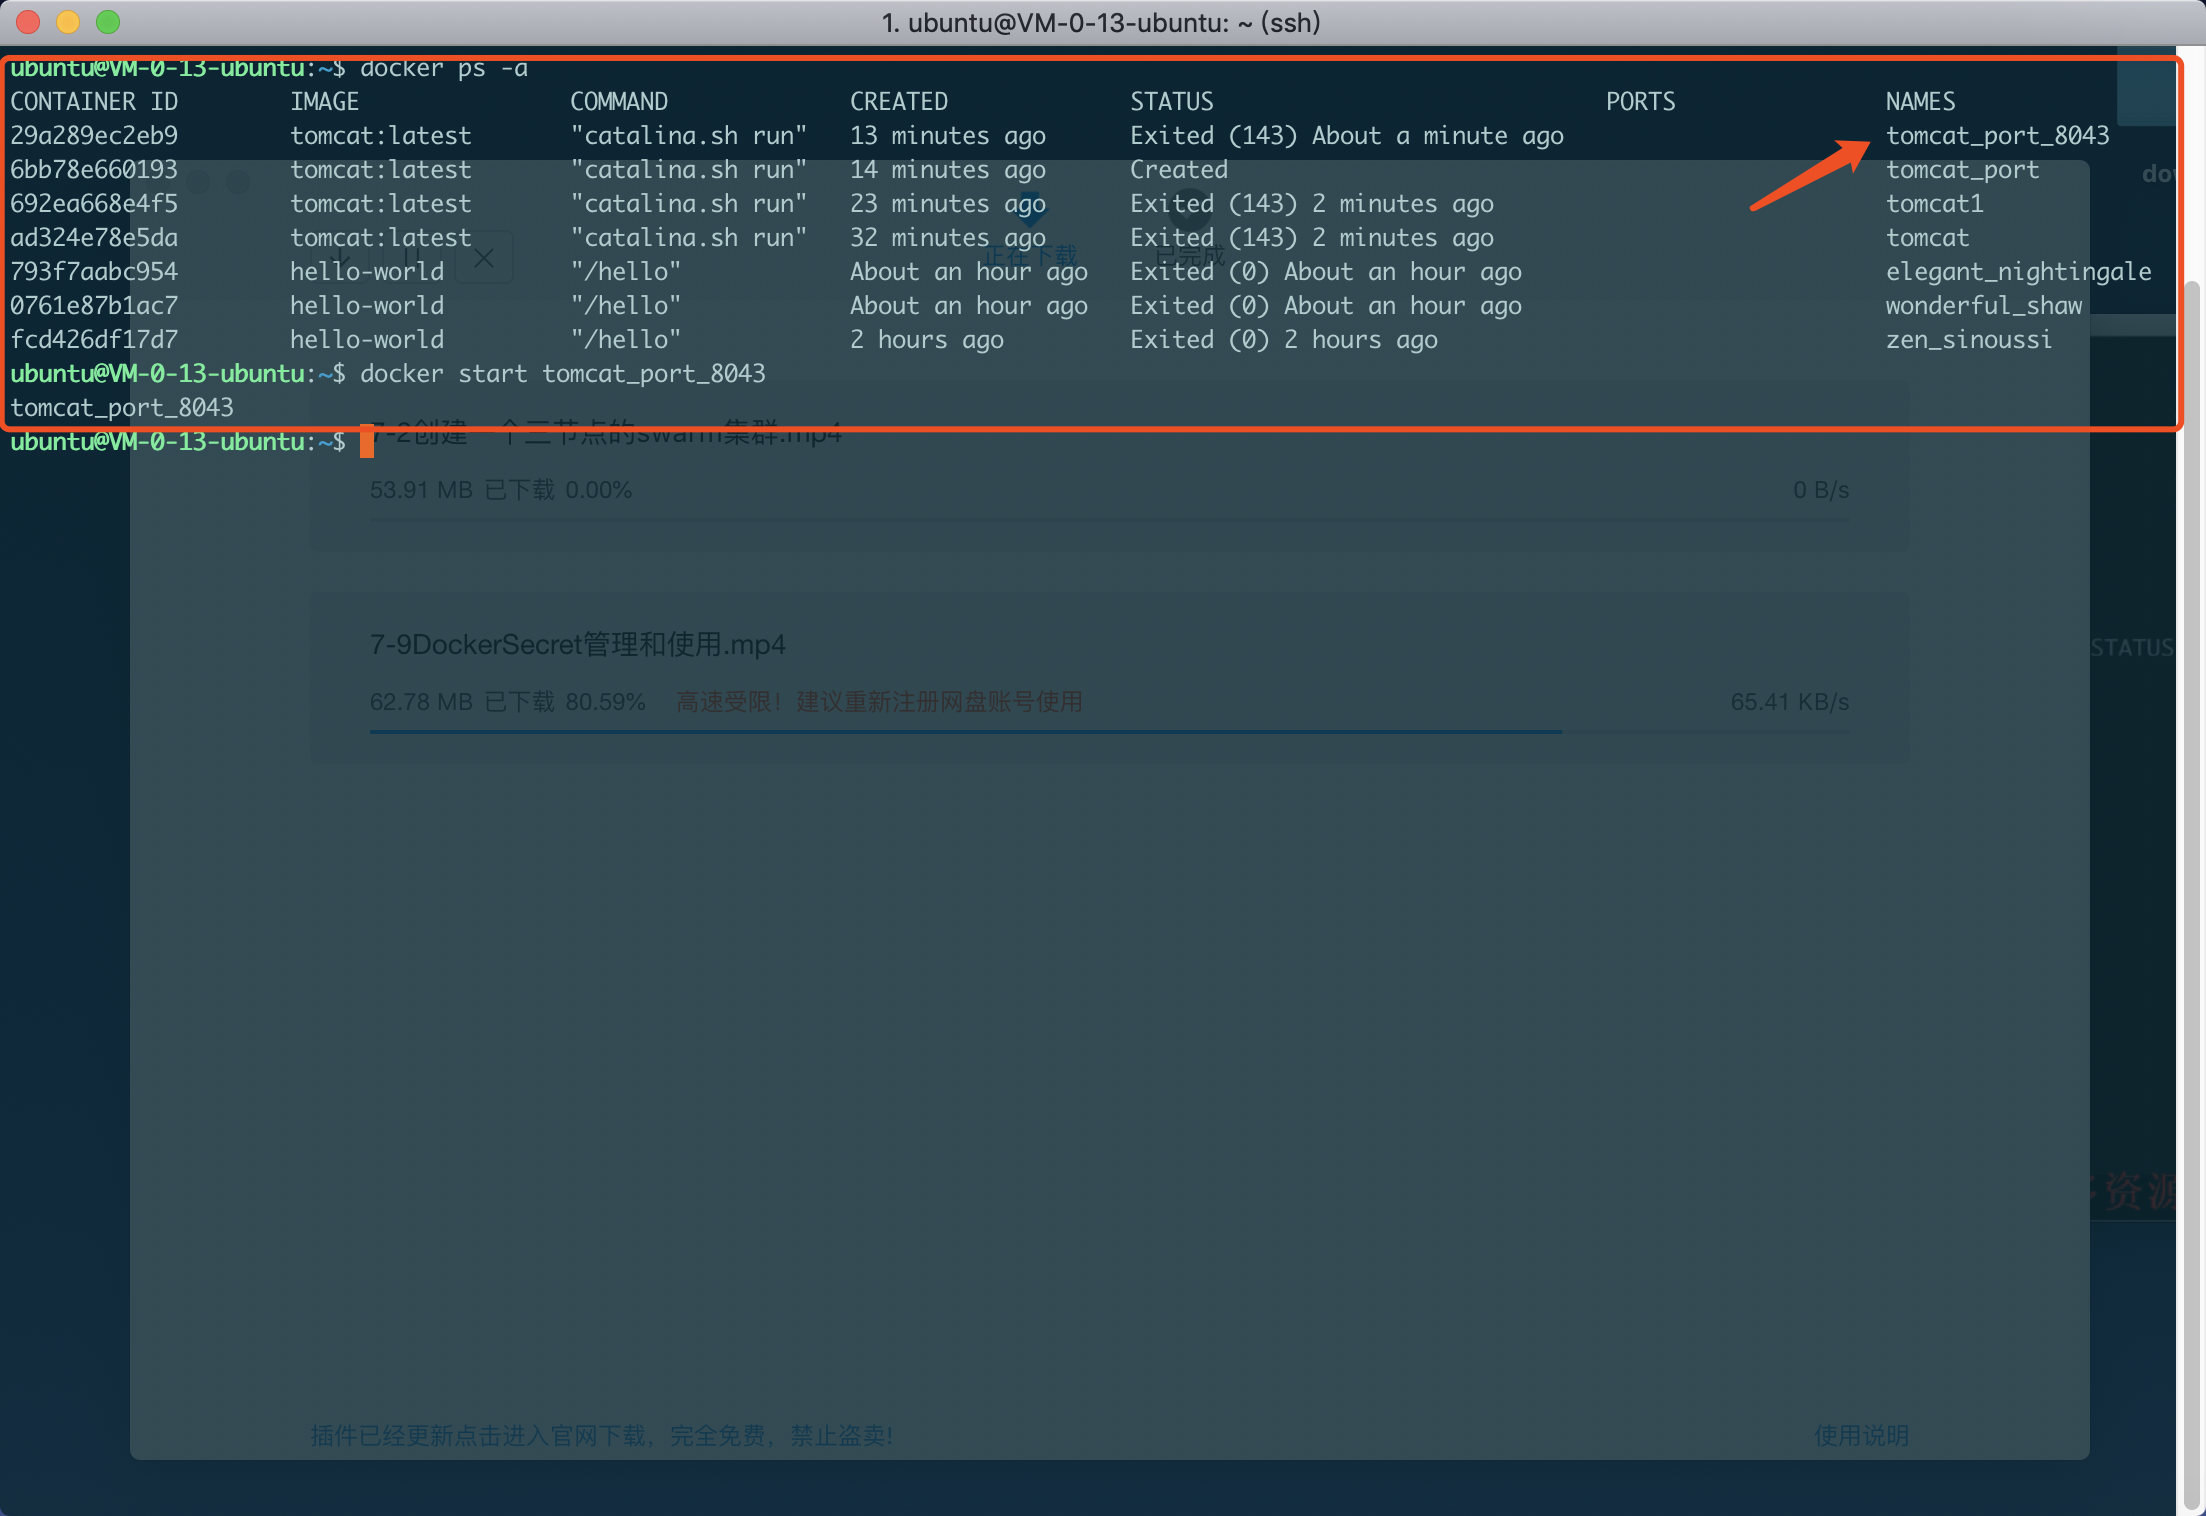
Task: Click name elegant_nightingale
Action: tap(2019, 272)
